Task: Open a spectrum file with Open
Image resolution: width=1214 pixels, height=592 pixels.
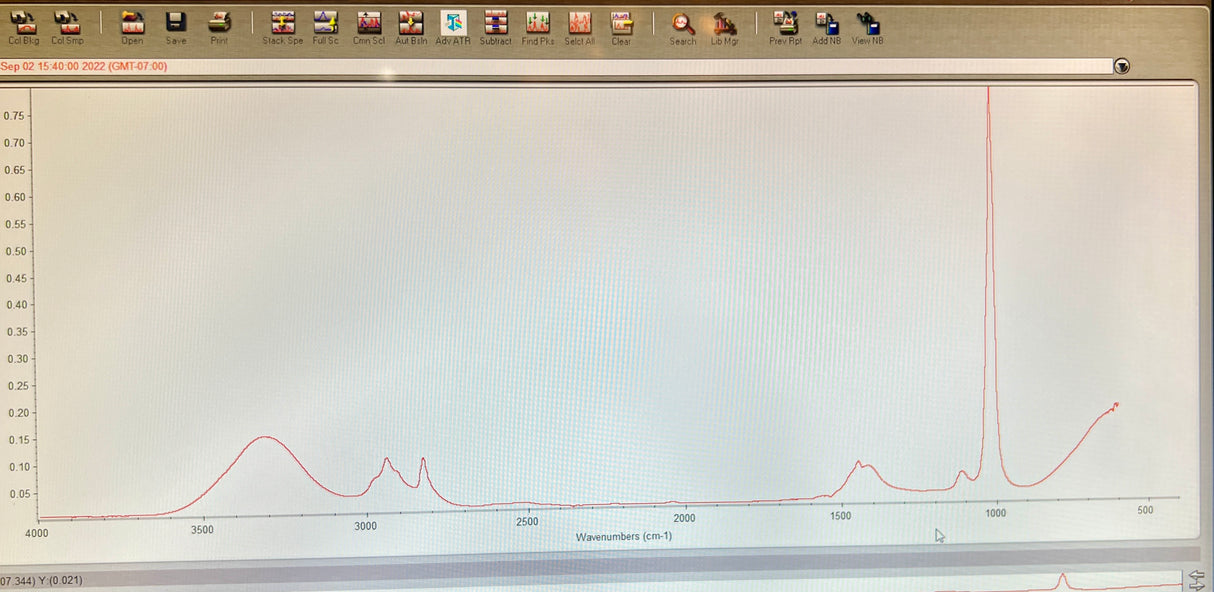Action: pos(132,26)
